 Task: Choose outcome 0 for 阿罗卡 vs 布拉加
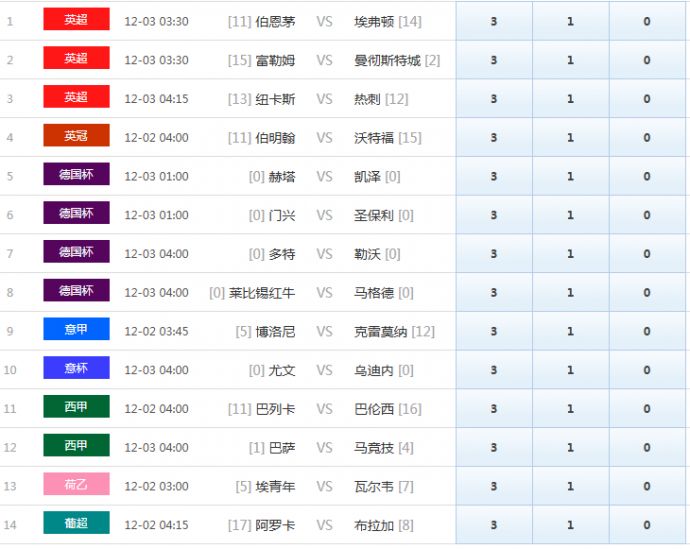click(647, 525)
